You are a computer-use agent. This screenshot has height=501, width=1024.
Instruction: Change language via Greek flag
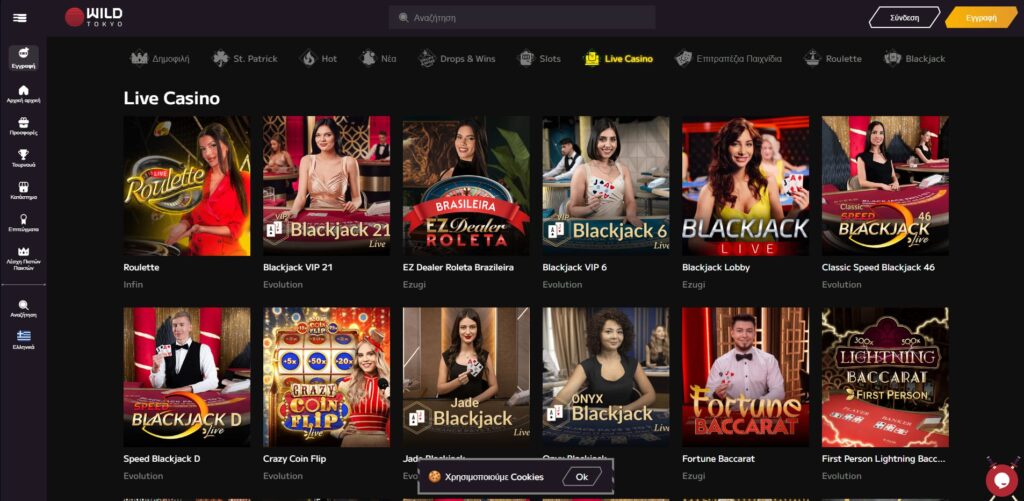coord(24,336)
